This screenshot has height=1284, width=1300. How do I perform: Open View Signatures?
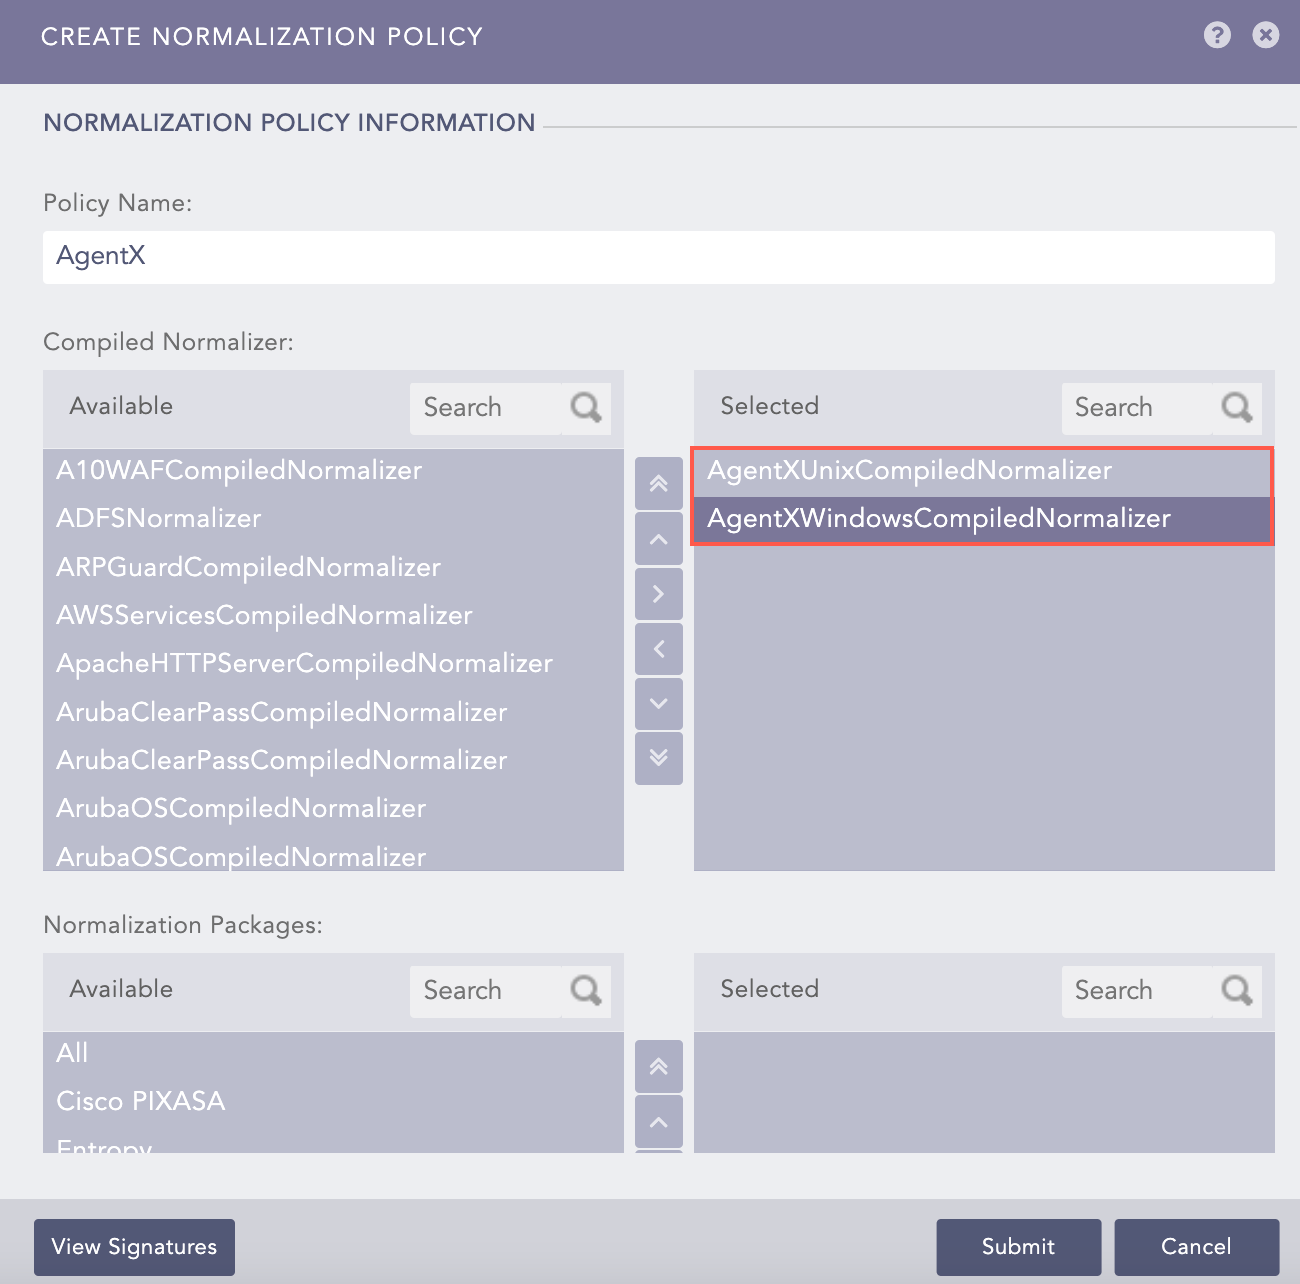coord(134,1247)
